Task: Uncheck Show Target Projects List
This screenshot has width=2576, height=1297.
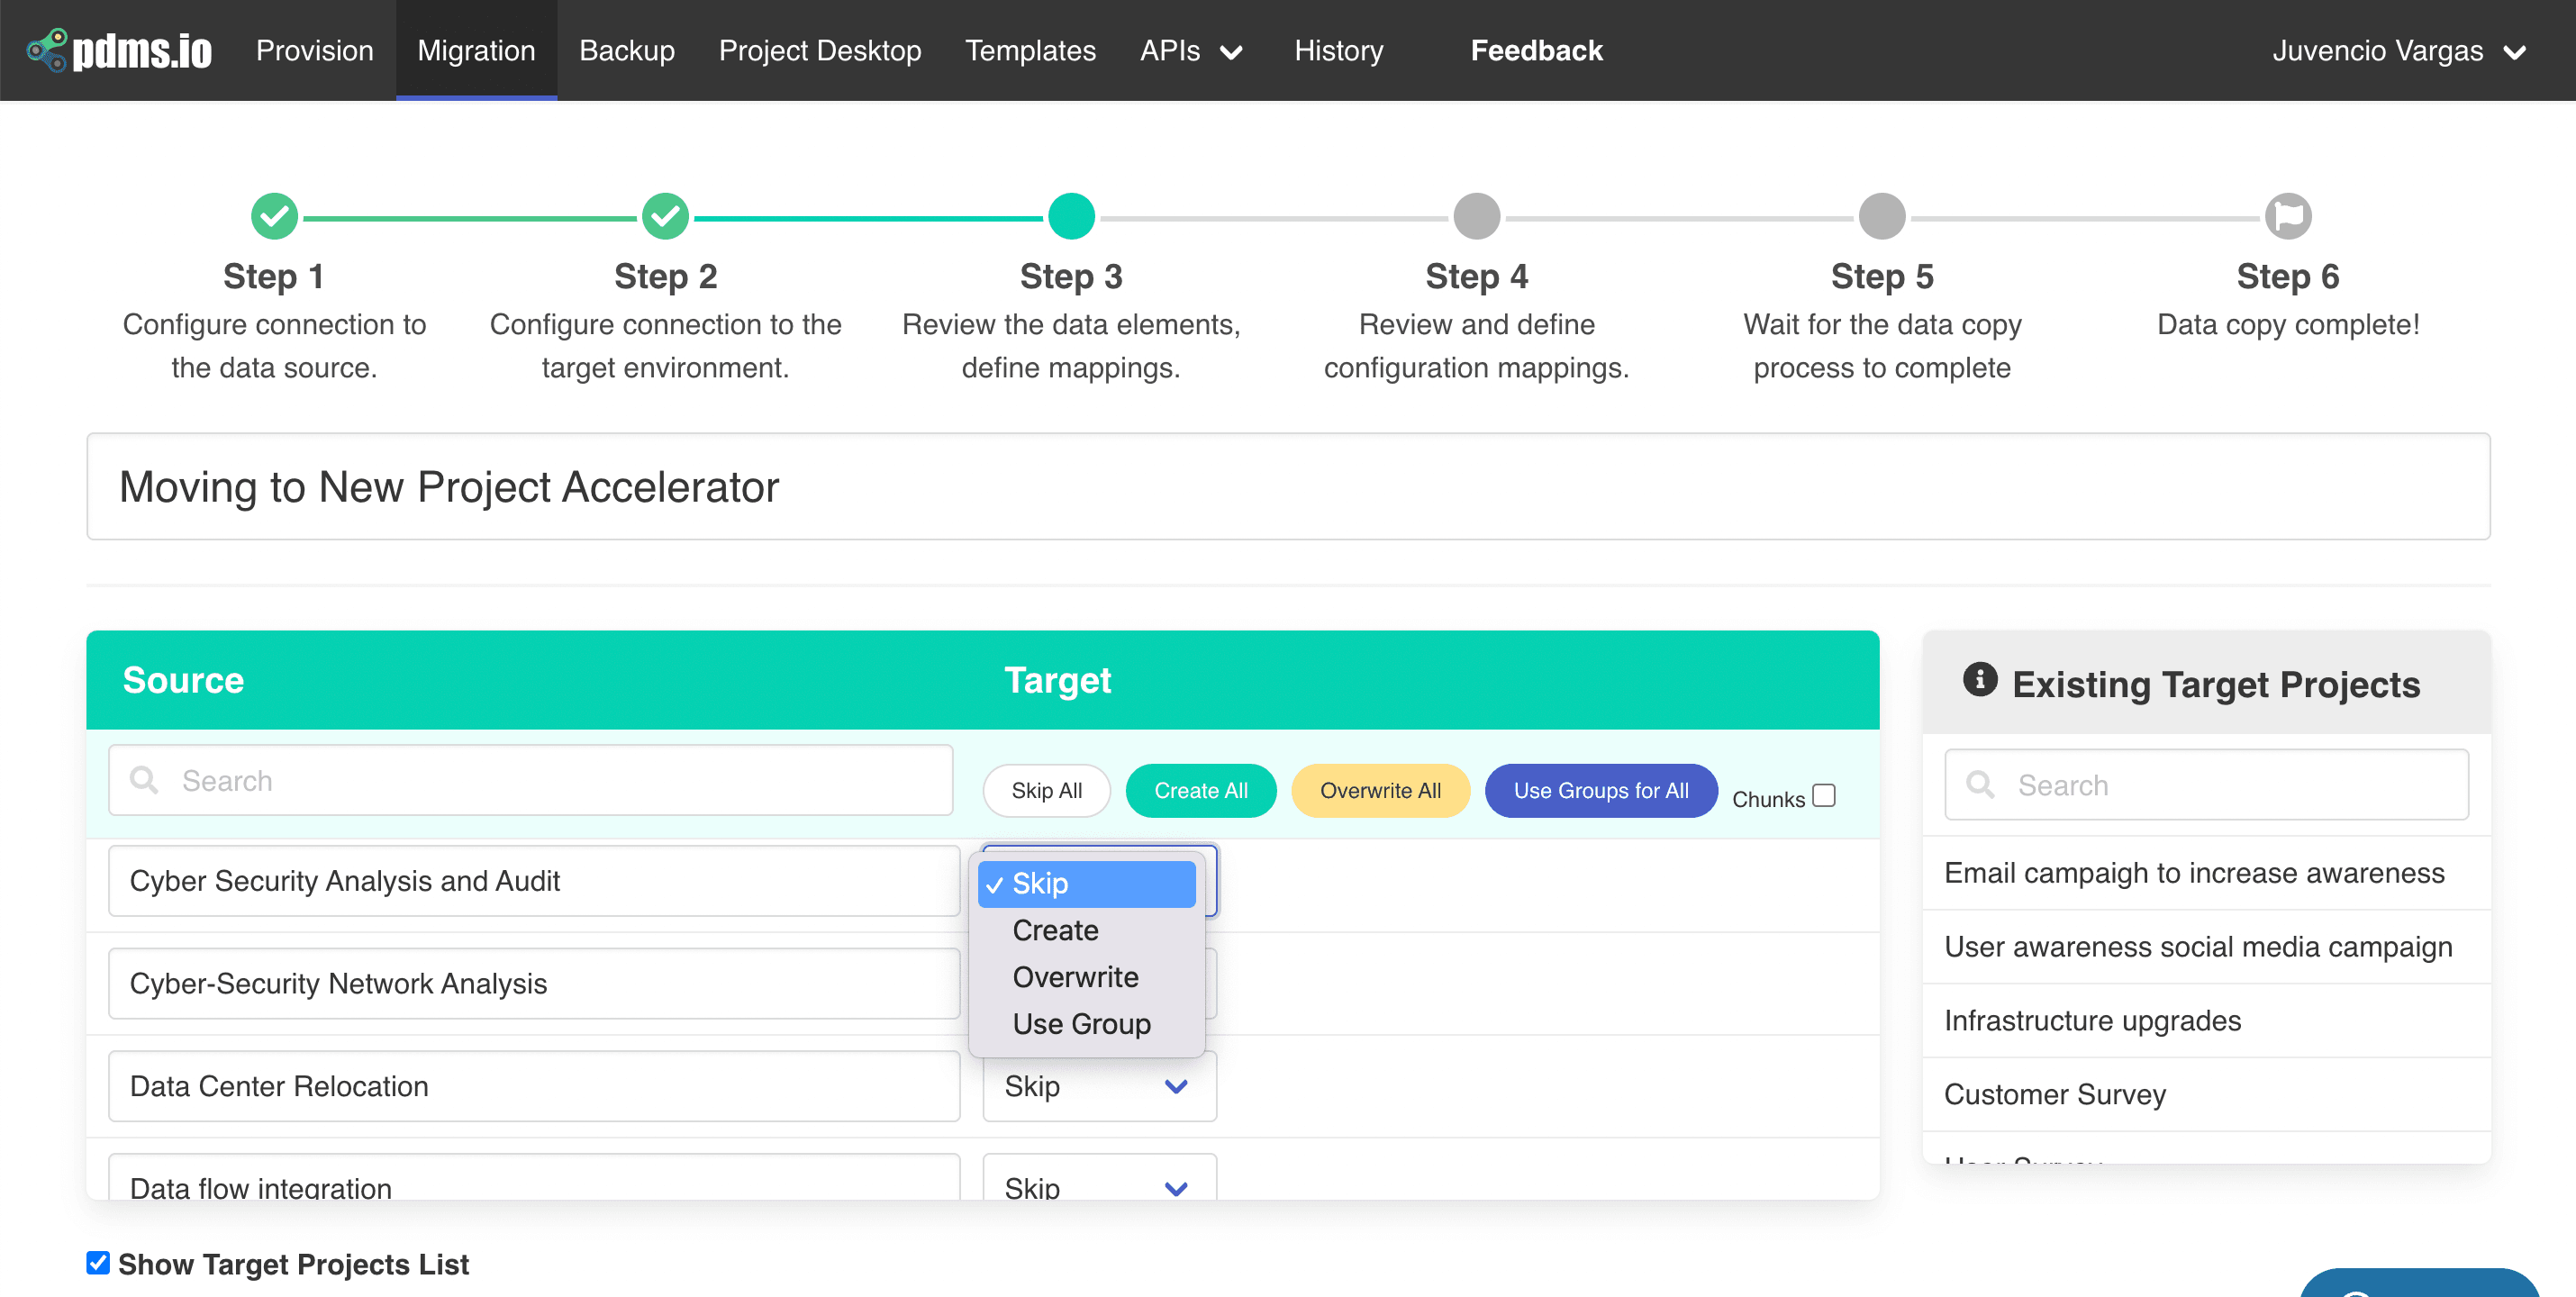Action: click(97, 1263)
